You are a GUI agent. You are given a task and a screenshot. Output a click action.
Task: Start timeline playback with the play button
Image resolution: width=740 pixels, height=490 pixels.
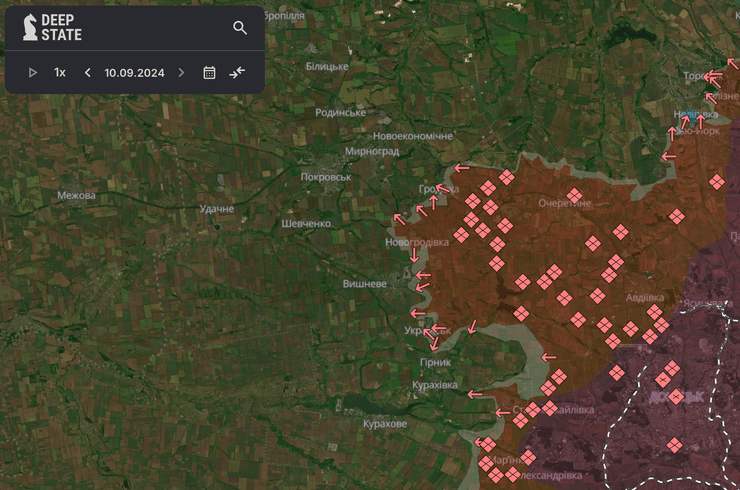(x=33, y=73)
